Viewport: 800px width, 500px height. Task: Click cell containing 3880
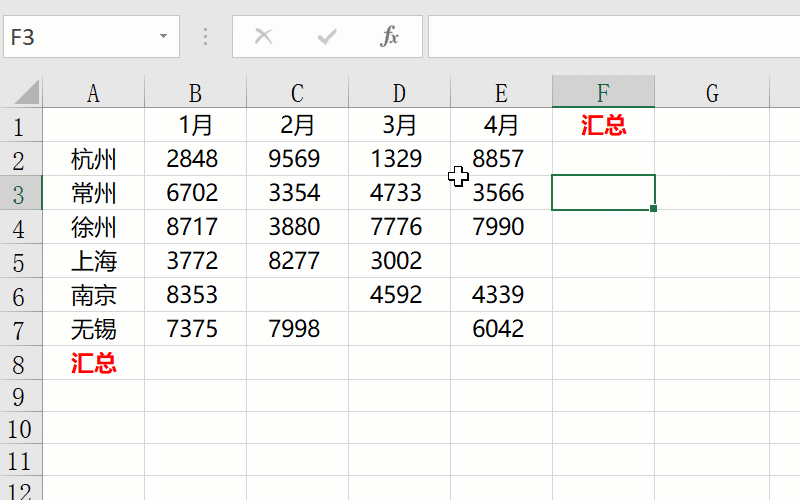pyautogui.click(x=297, y=227)
